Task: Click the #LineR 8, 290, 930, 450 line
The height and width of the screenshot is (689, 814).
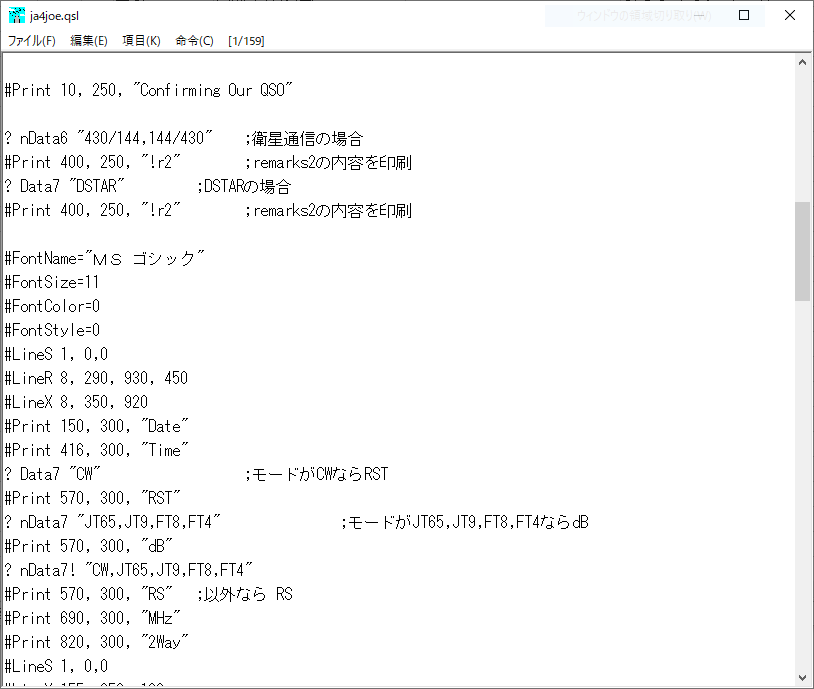Action: [x=96, y=378]
